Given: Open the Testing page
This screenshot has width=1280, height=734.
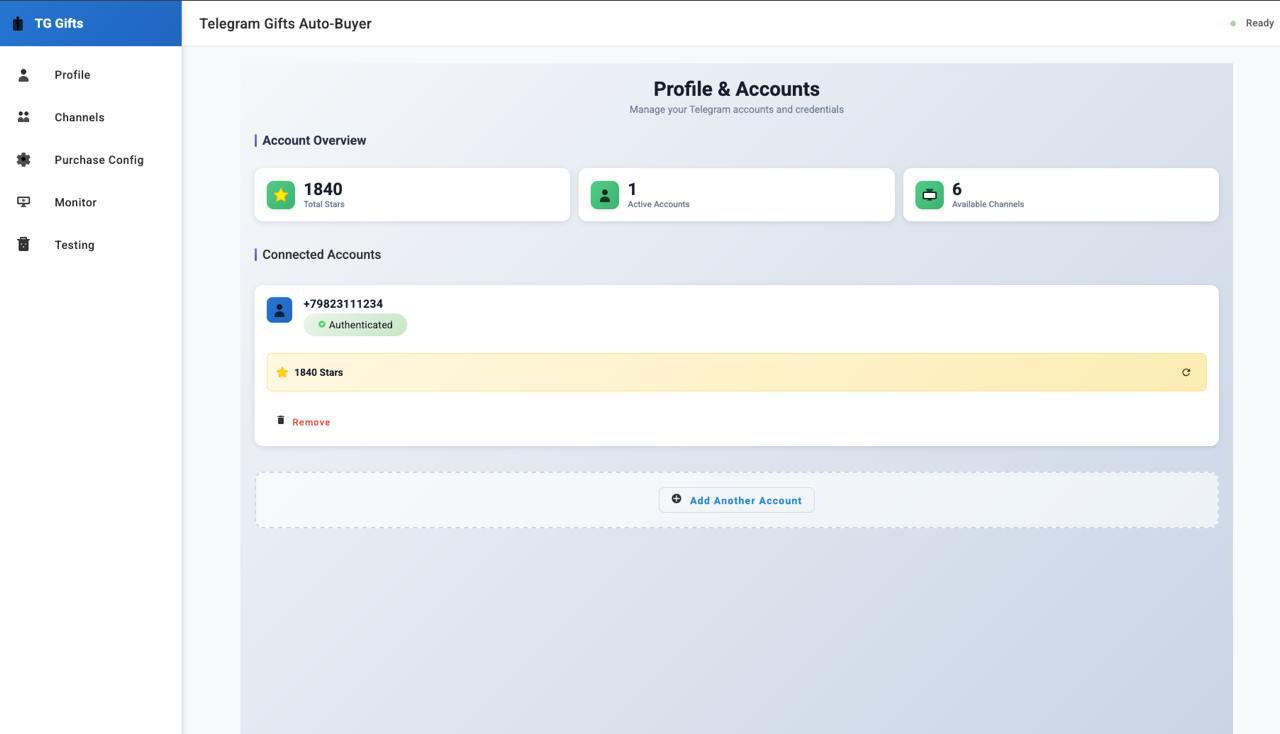Looking at the screenshot, I should [x=91, y=245].
